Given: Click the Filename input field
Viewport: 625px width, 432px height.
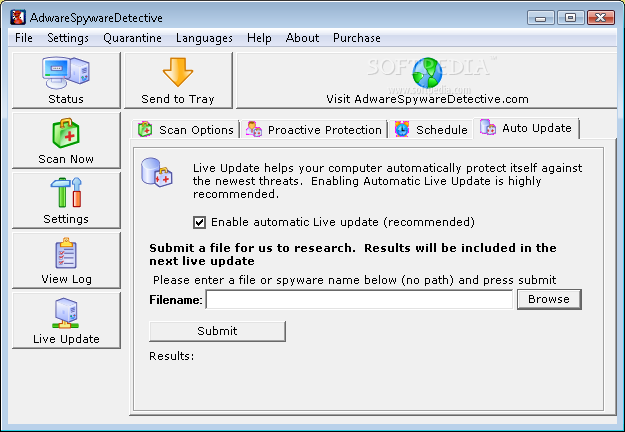Looking at the screenshot, I should (x=359, y=299).
